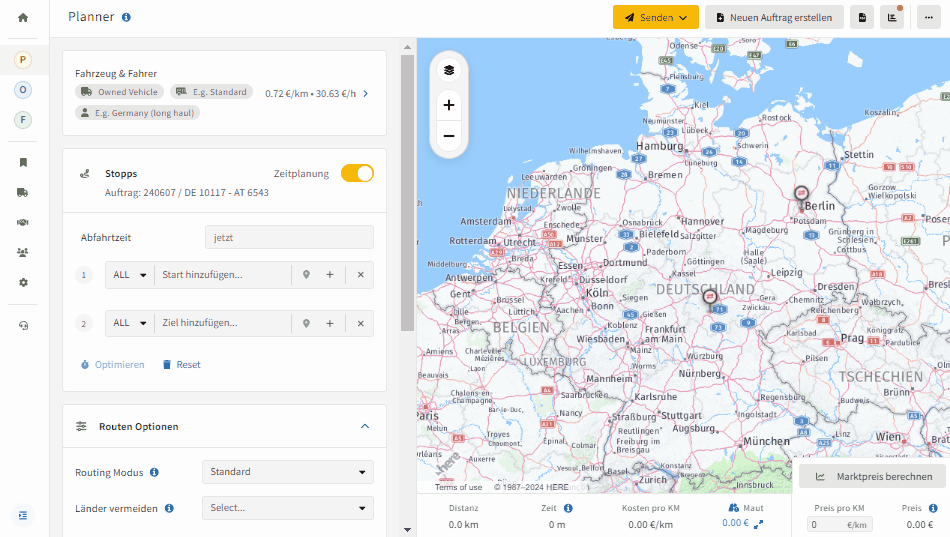Viewport: 950px width, 537px height.
Task: Expand the Maut details arrows icon
Action: coord(758,524)
